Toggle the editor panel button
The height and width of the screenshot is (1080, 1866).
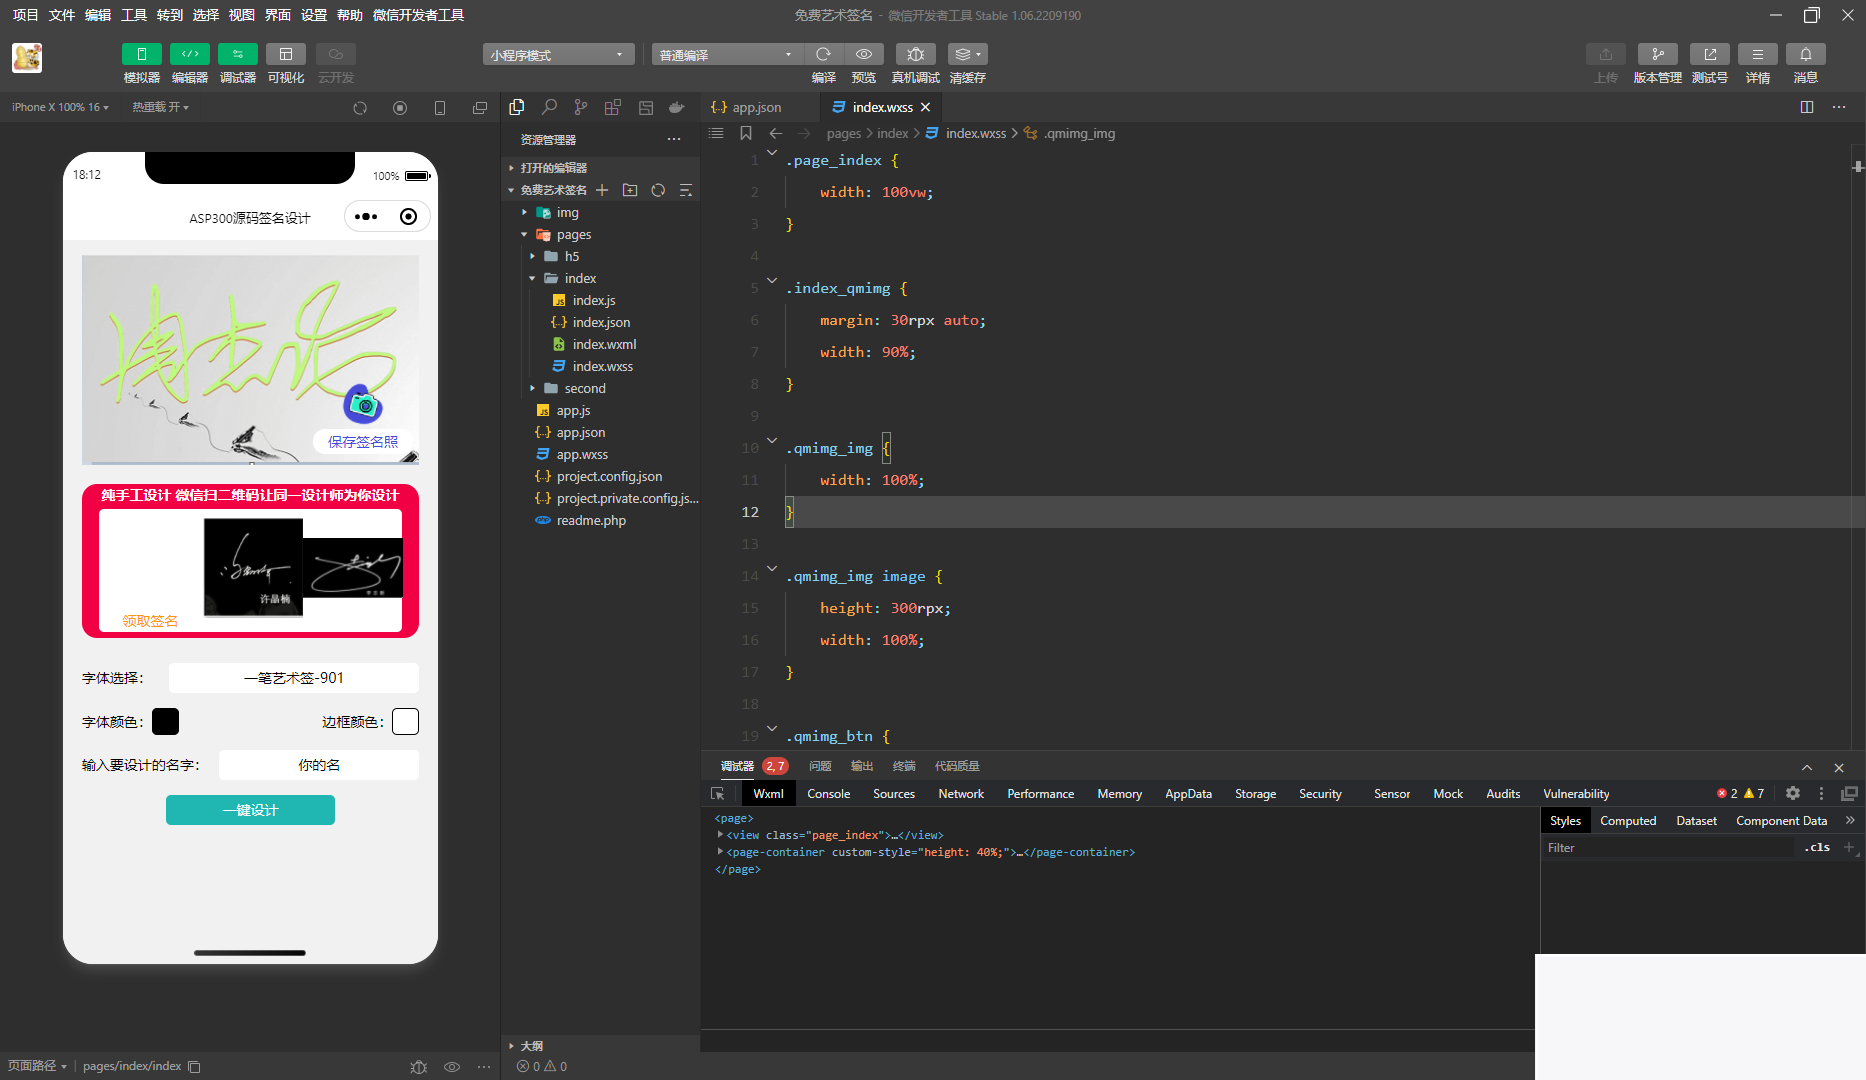189,54
